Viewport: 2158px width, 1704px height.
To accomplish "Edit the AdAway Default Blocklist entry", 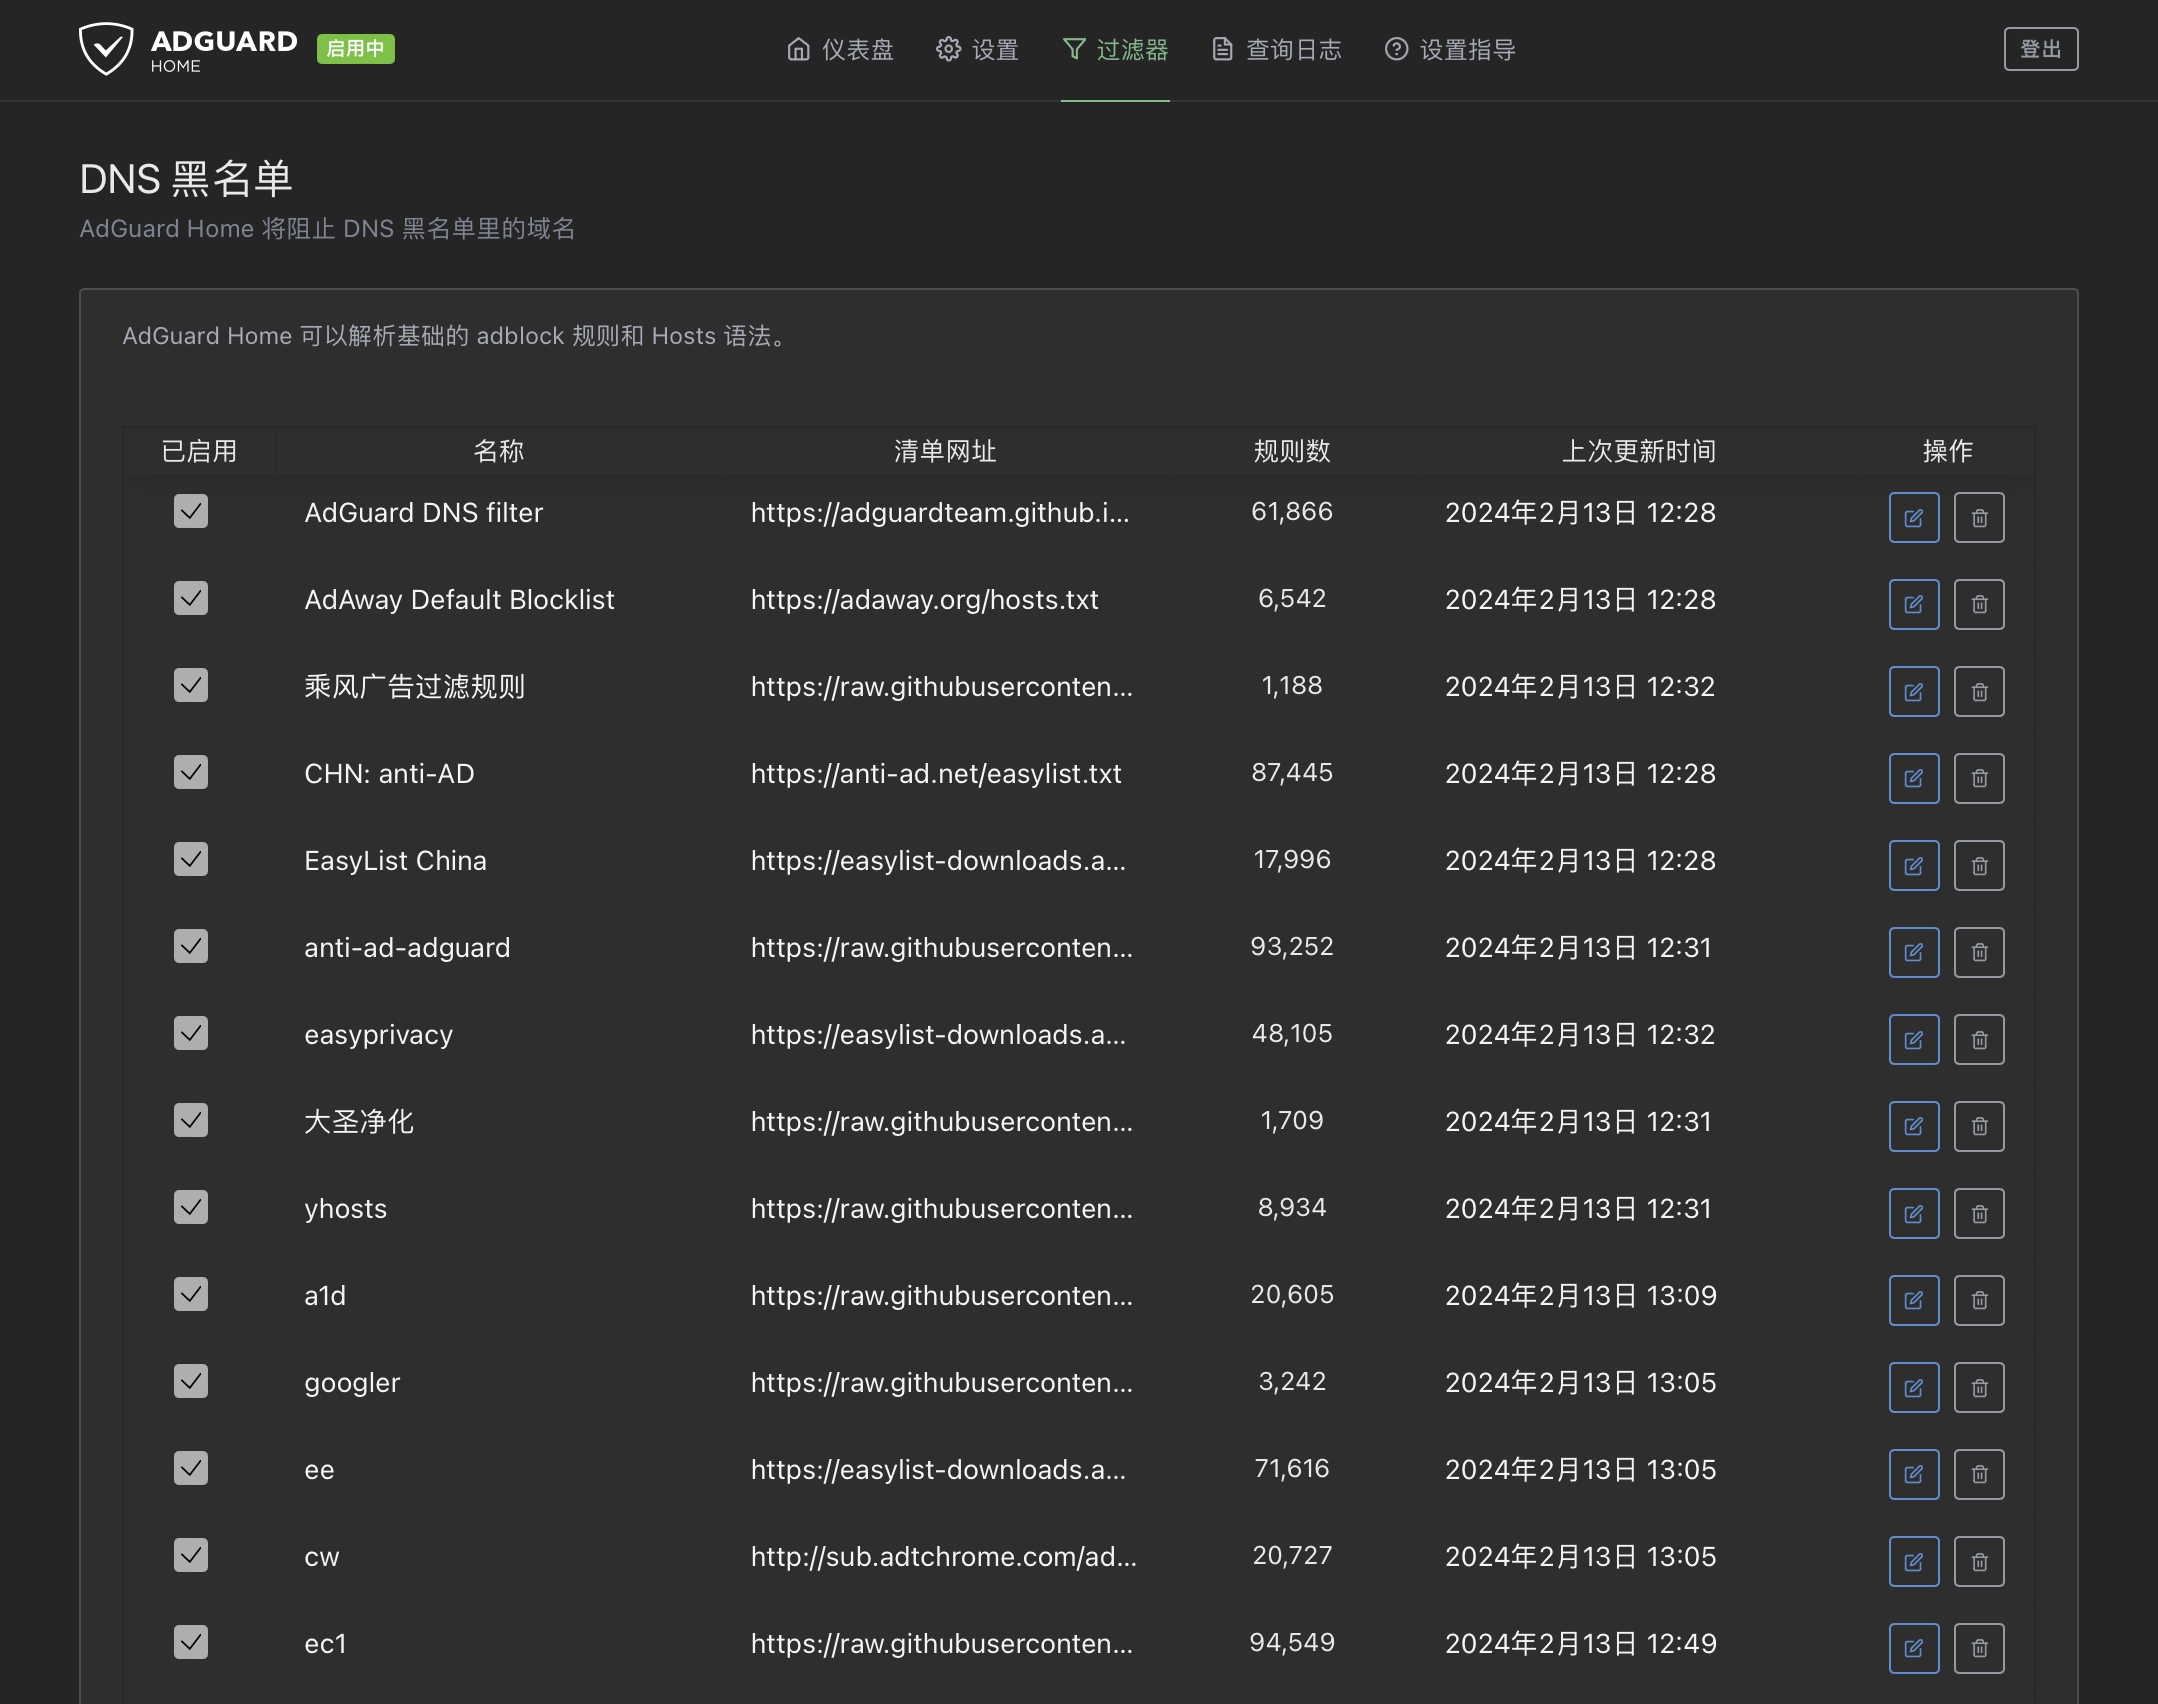I will [1913, 604].
